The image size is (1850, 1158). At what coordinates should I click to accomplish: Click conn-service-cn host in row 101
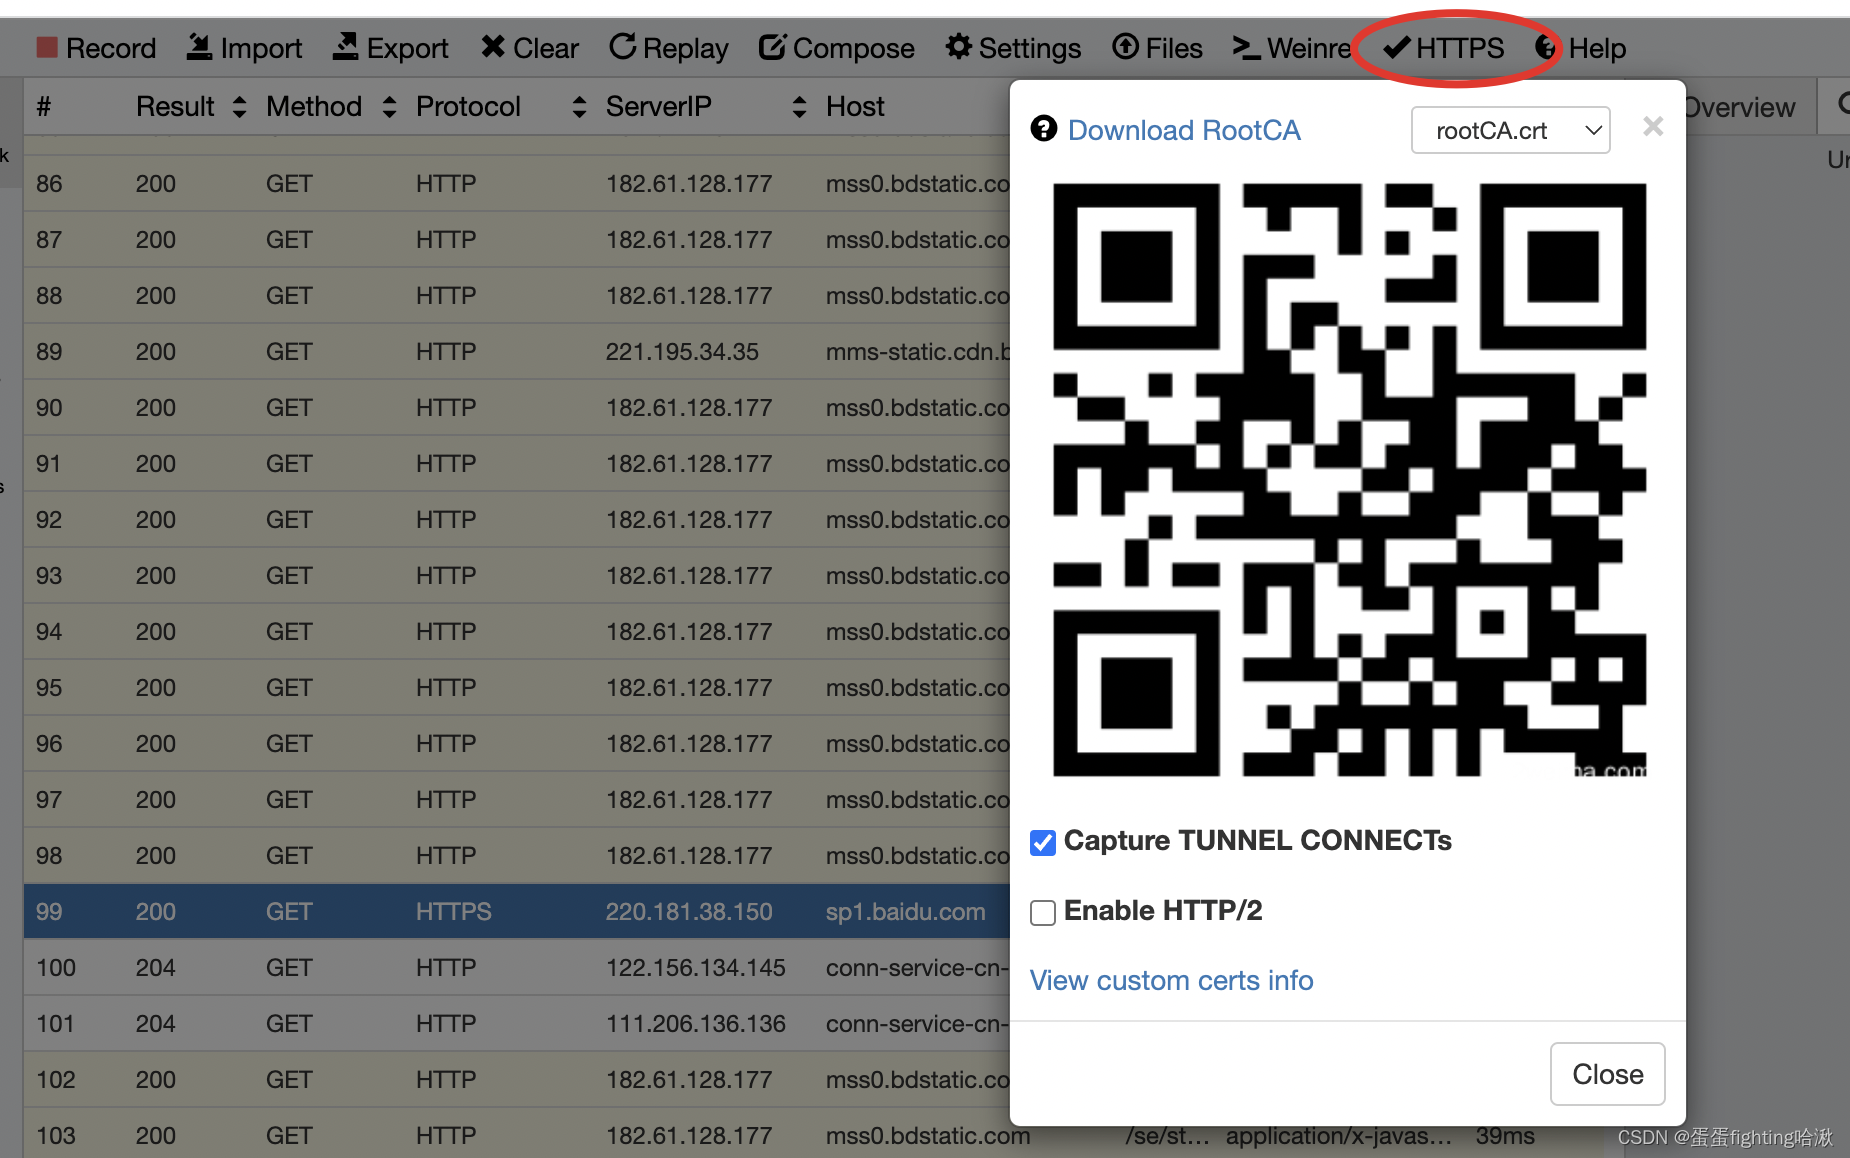coord(918,1023)
